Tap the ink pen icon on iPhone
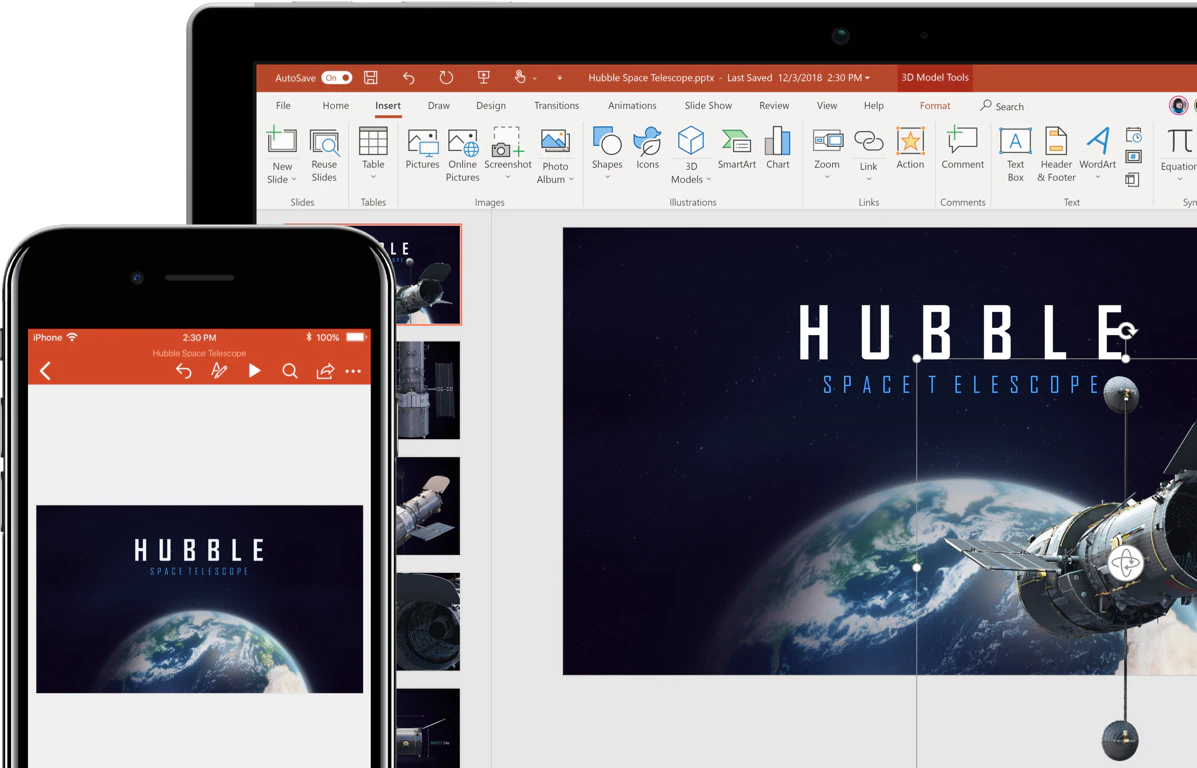1197x768 pixels. 219,371
